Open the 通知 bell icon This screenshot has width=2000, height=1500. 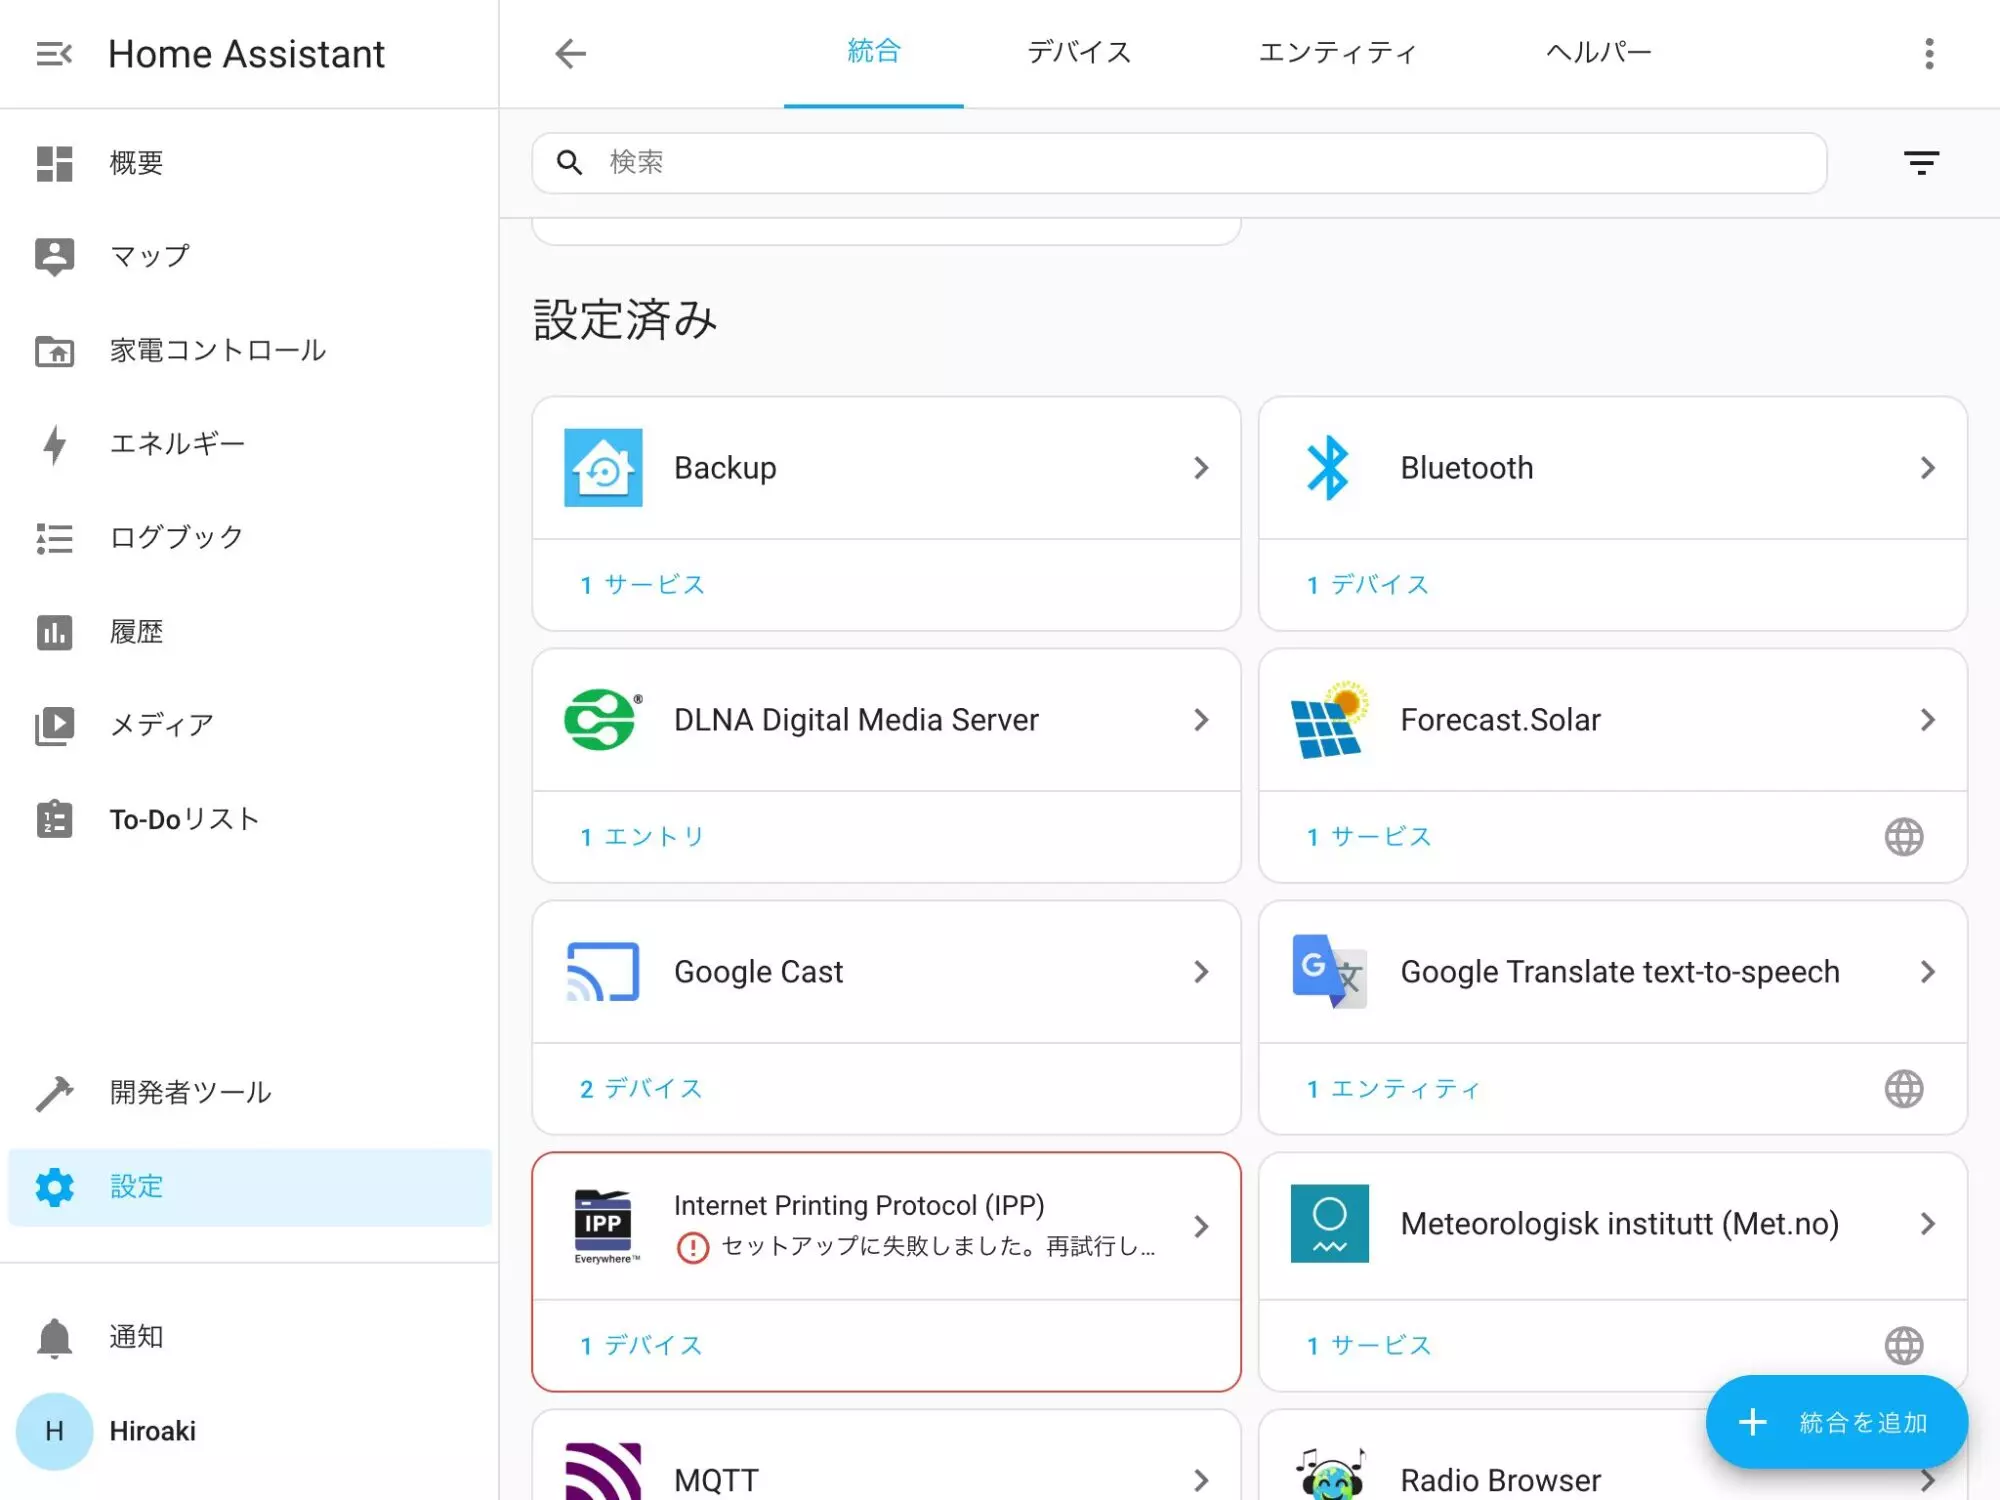pyautogui.click(x=54, y=1338)
